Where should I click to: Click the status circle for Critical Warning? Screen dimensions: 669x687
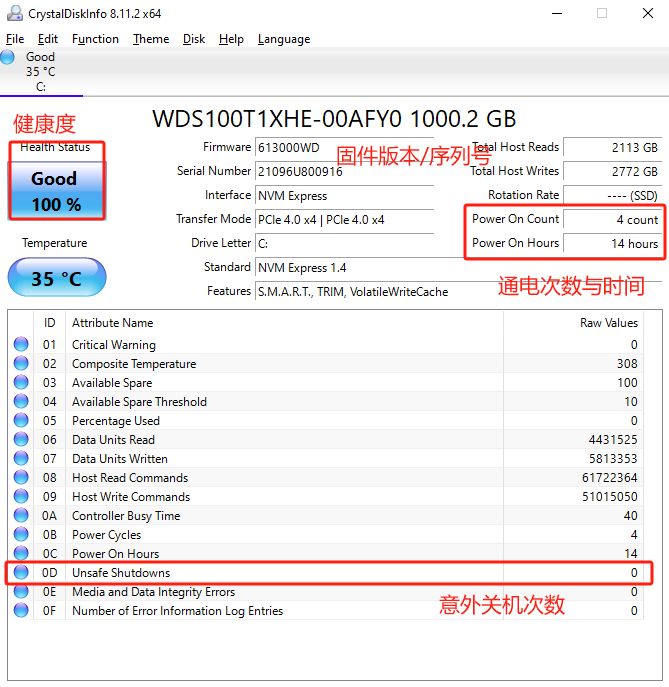click(21, 344)
